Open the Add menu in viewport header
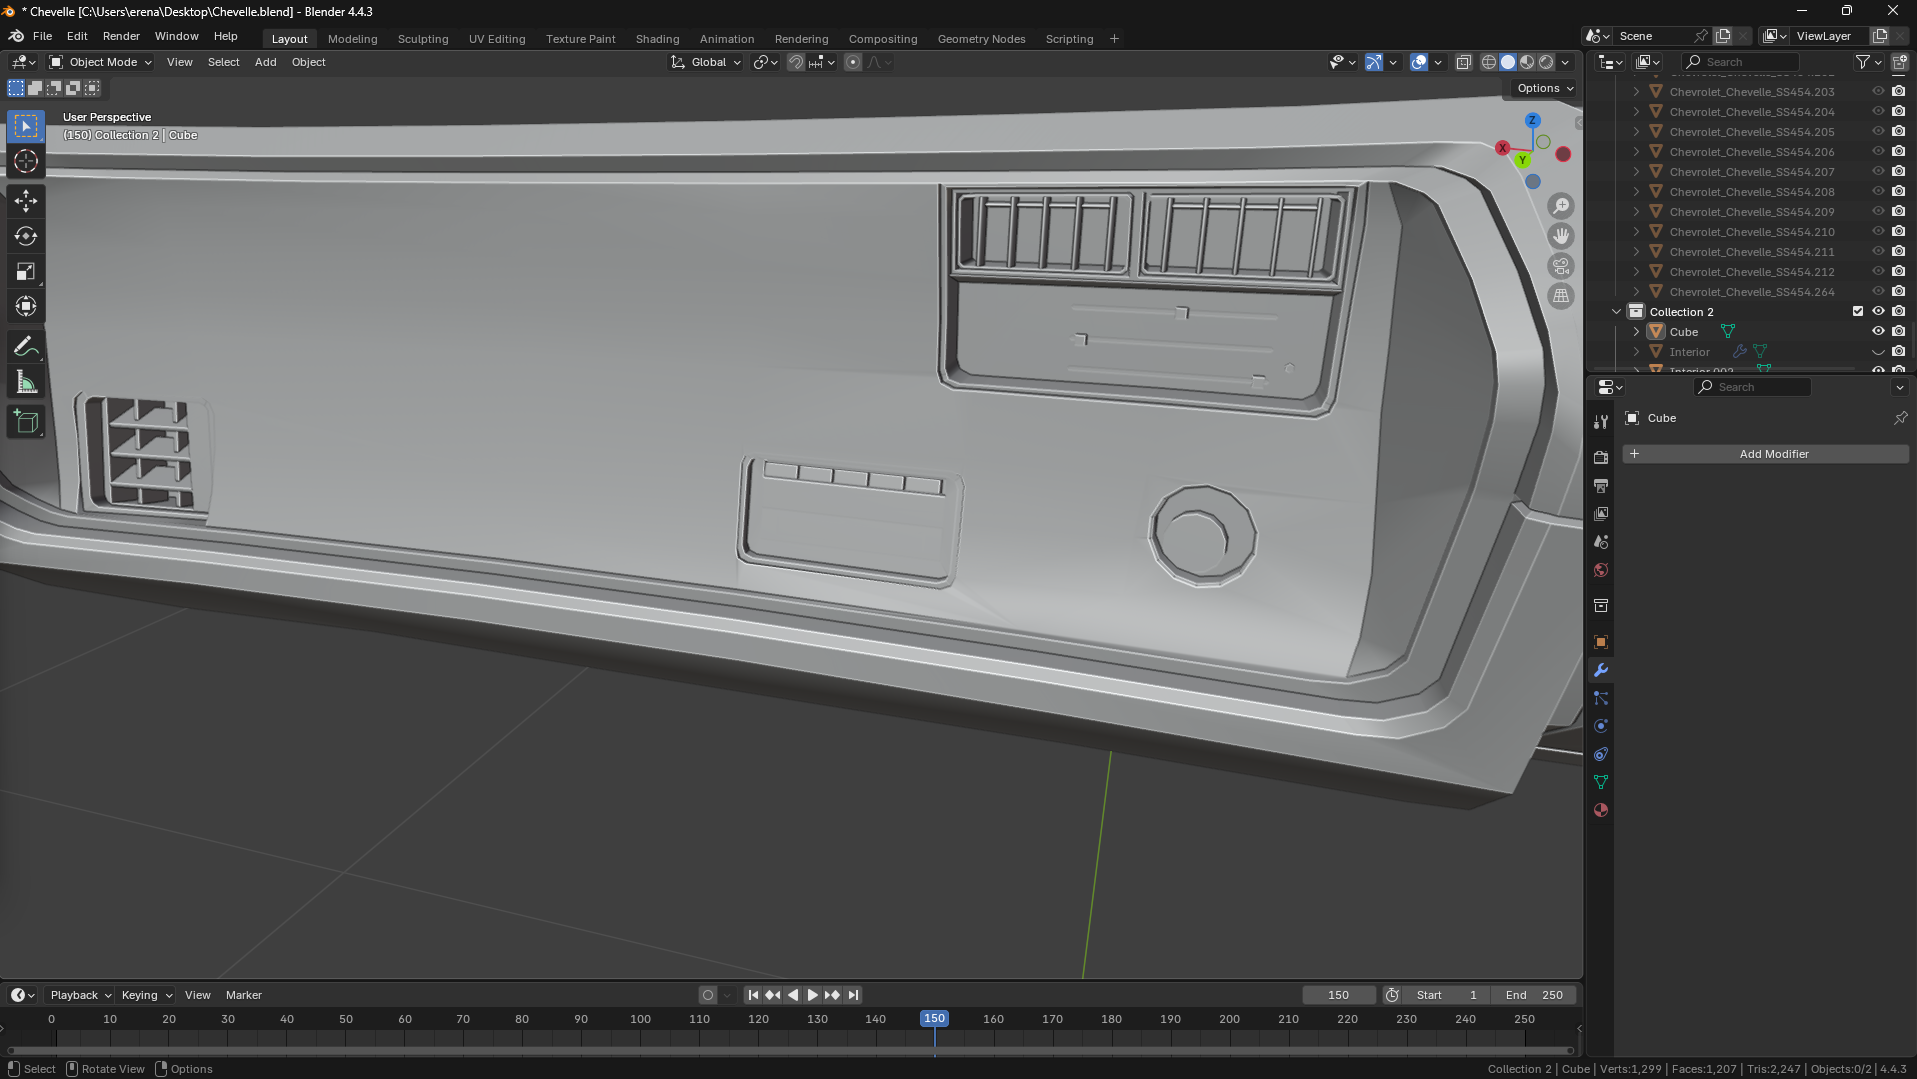Image resolution: width=1917 pixels, height=1079 pixels. pyautogui.click(x=265, y=62)
